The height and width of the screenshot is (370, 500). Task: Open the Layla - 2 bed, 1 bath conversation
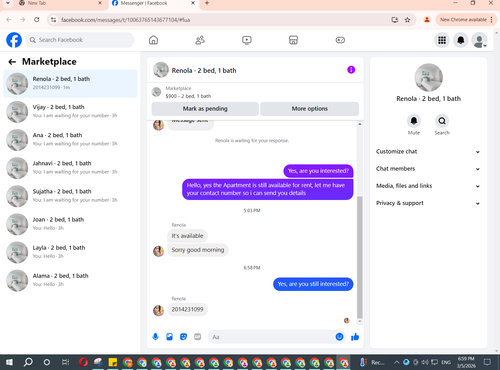(x=70, y=252)
